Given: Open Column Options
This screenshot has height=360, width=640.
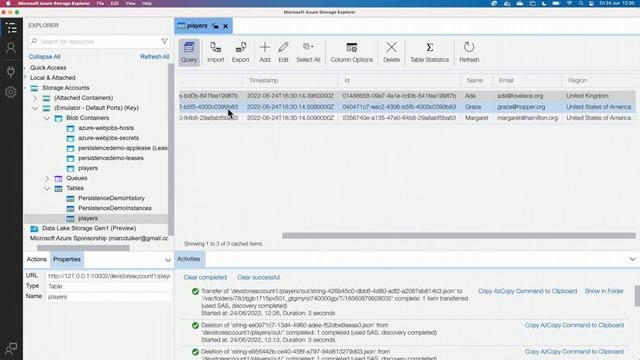Looking at the screenshot, I should coord(351,53).
